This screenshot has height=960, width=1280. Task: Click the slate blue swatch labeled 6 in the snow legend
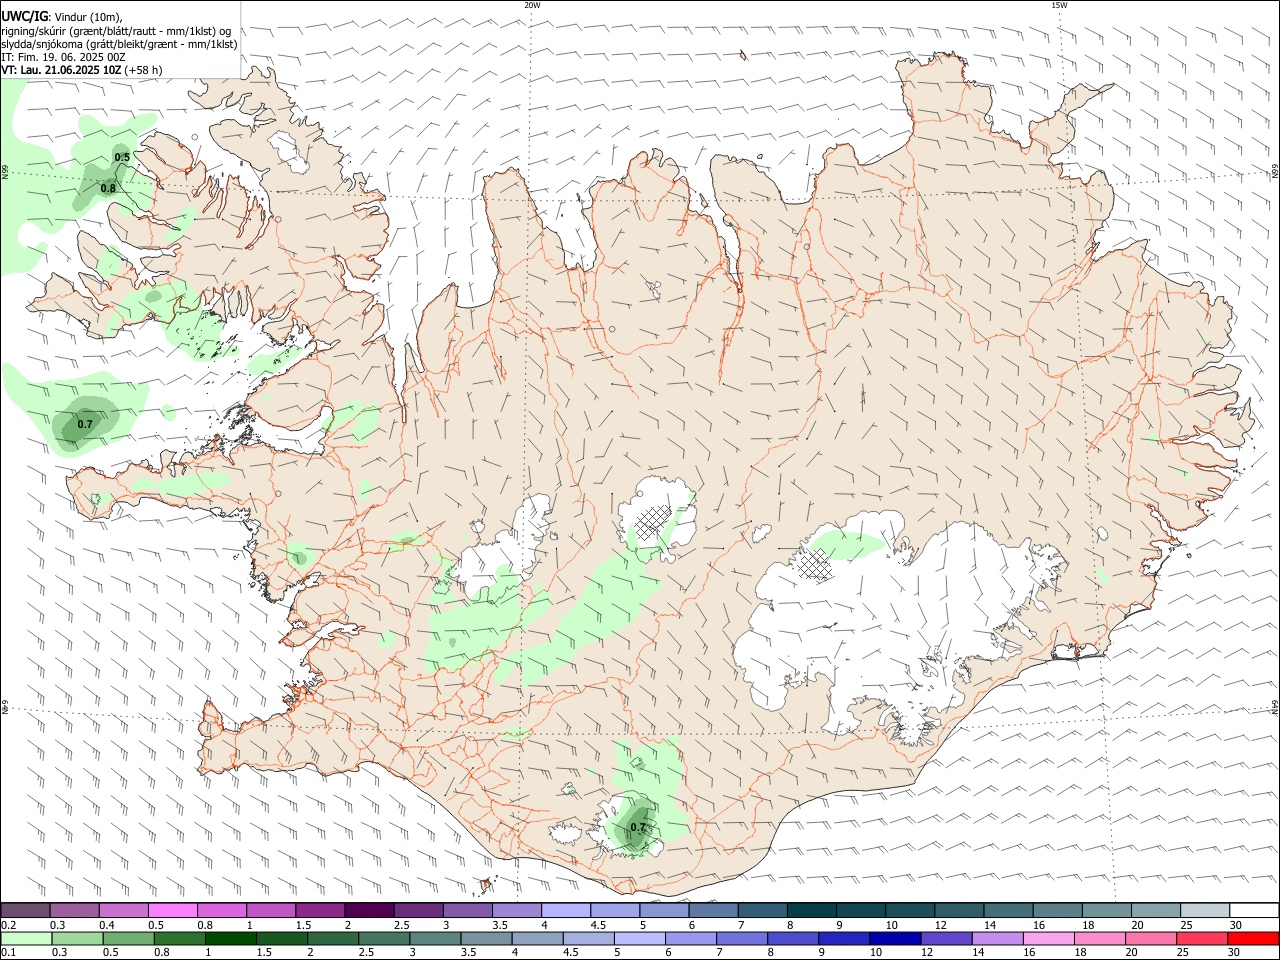(x=712, y=910)
